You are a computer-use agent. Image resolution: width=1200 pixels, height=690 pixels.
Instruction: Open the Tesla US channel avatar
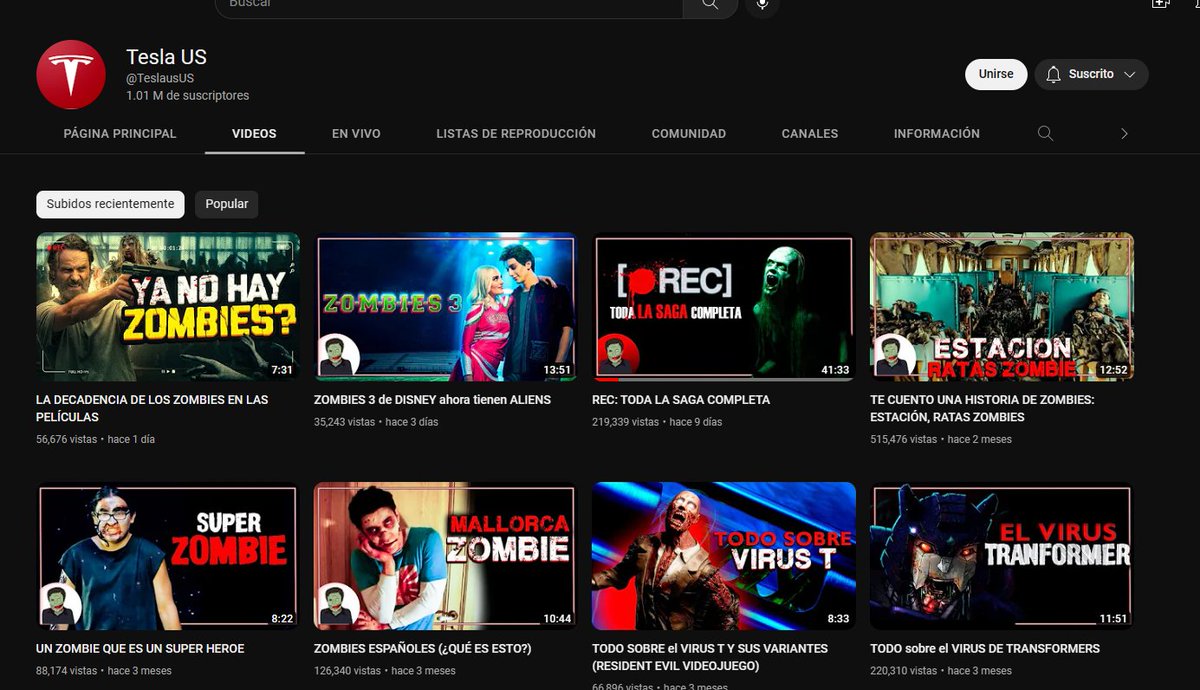tap(71, 75)
